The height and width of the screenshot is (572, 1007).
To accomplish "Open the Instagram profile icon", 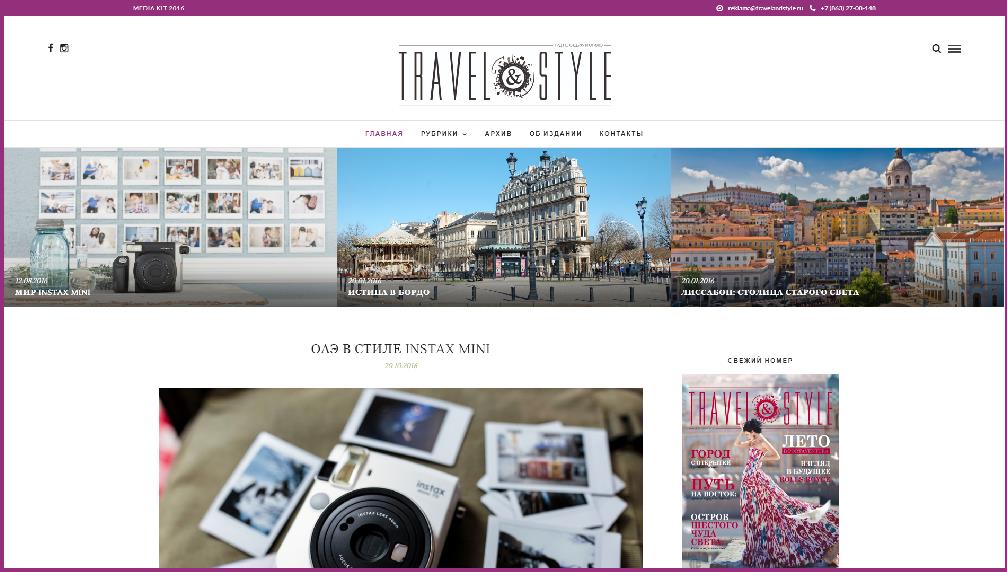I will [x=65, y=48].
